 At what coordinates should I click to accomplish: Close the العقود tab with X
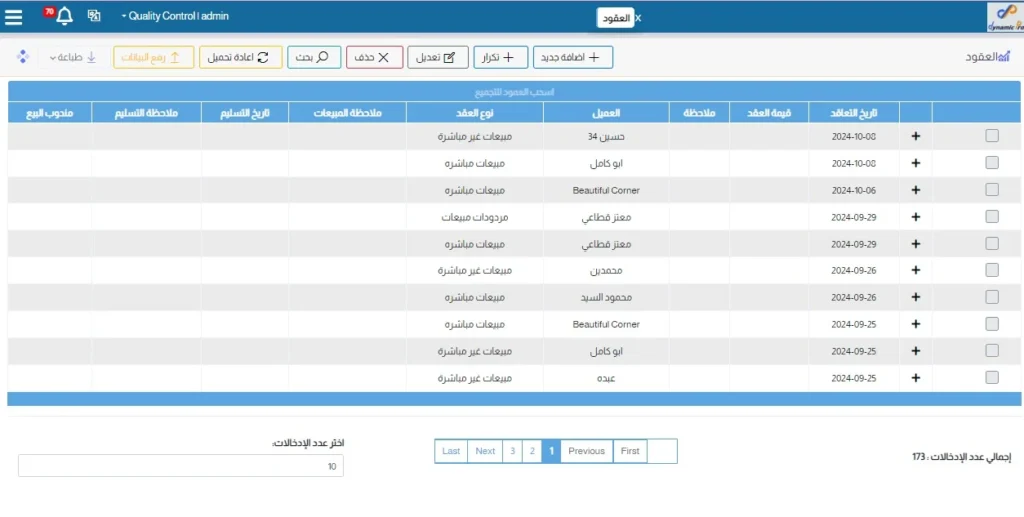[x=639, y=18]
